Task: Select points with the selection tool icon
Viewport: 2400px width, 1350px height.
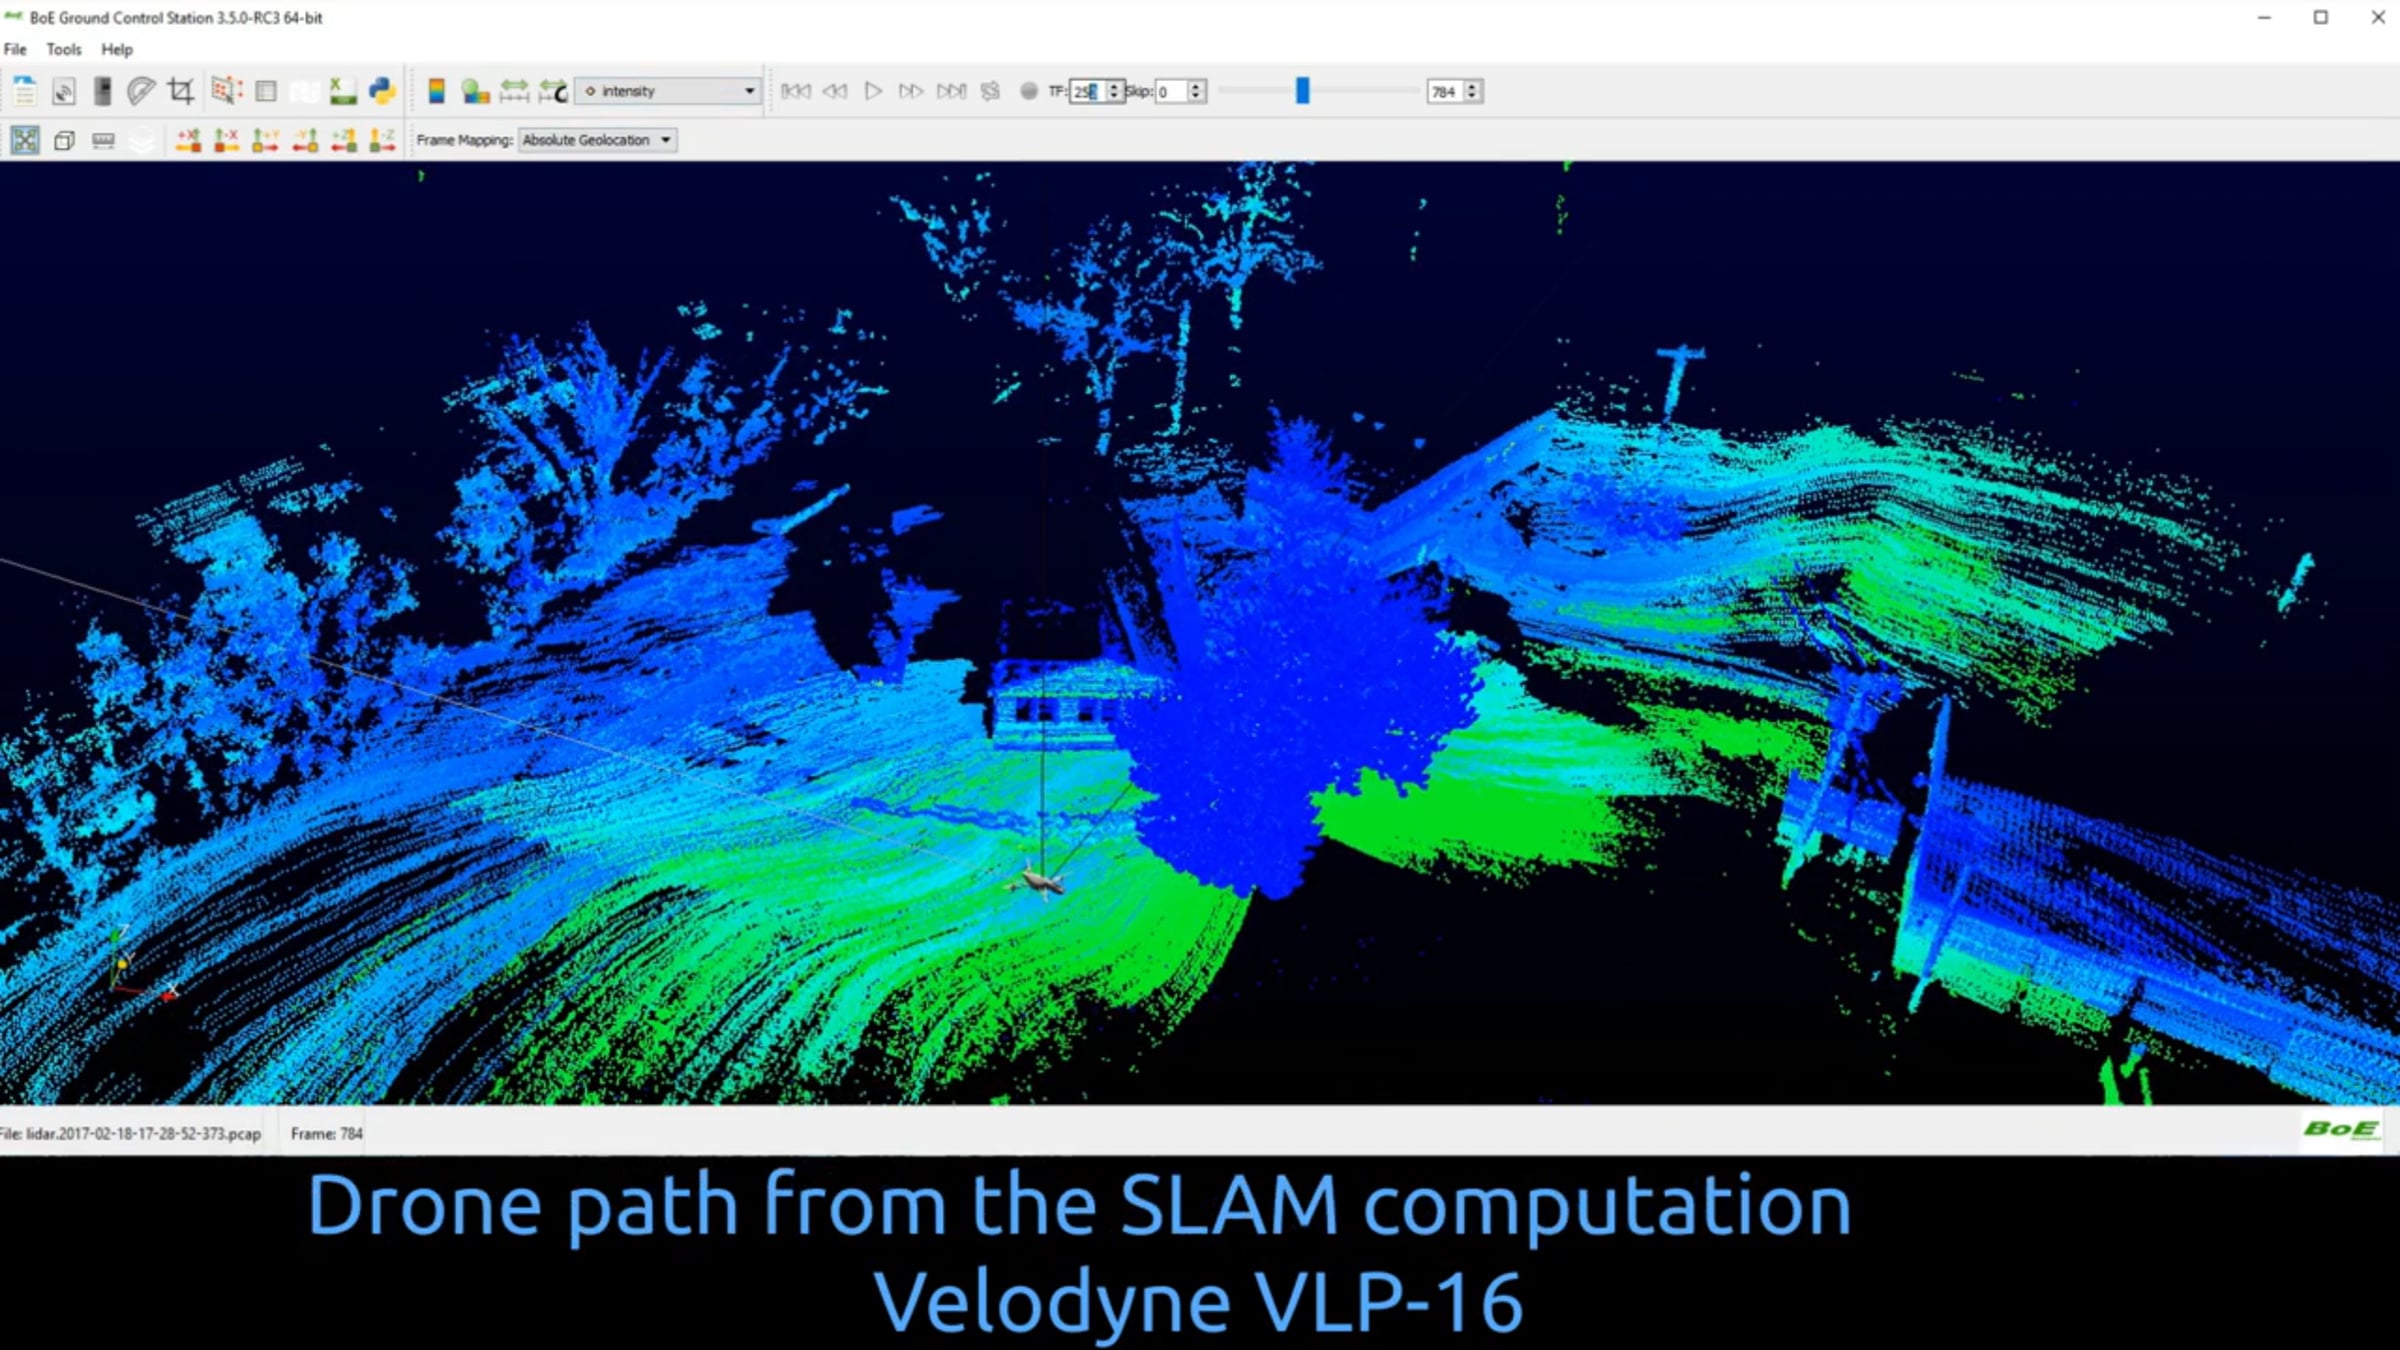Action: (226, 91)
